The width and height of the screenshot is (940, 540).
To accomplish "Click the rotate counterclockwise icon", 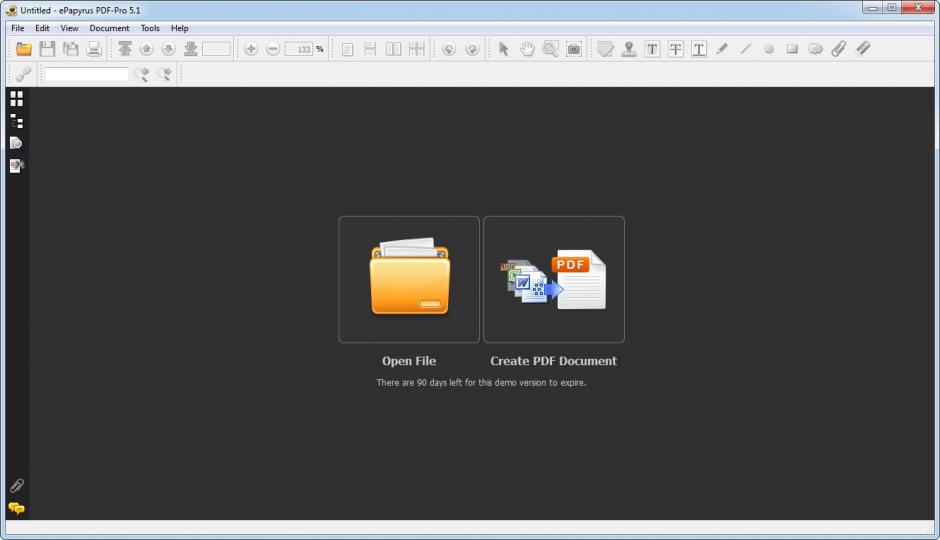I will (x=449, y=49).
